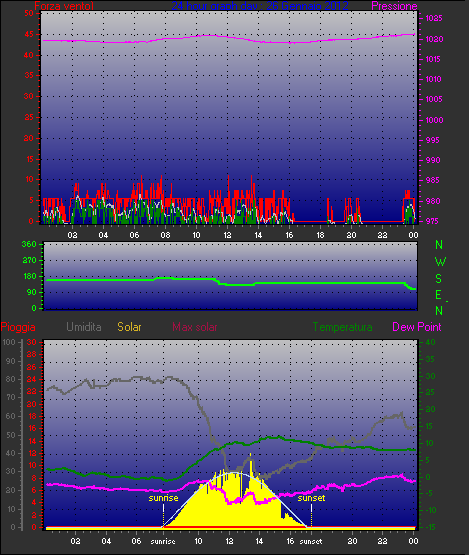Click the 'Pressione' pressure axis label
Image resolution: width=469 pixels, height=555 pixels.
coord(394,6)
